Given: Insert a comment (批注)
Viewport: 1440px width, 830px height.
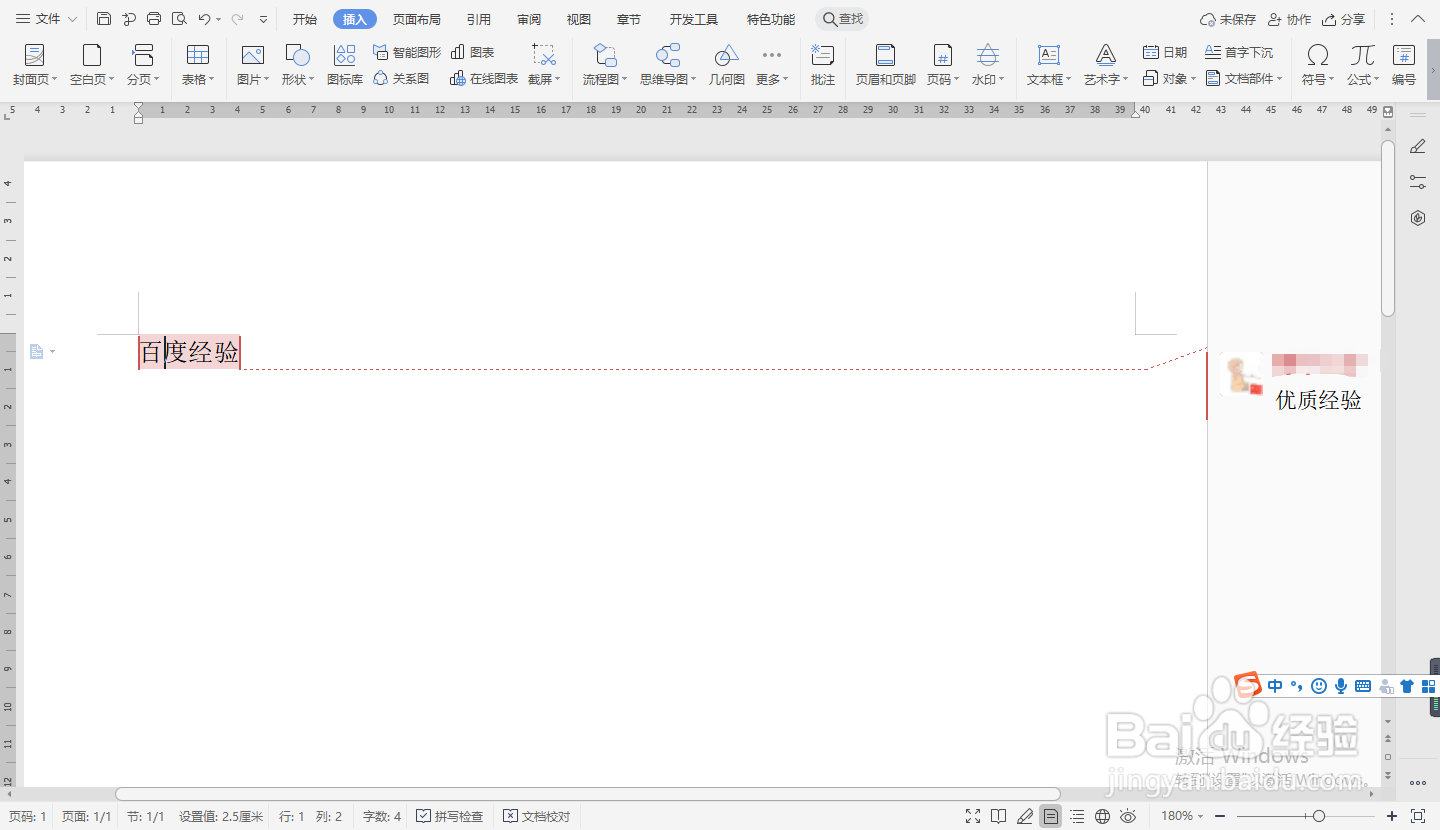Looking at the screenshot, I should [x=823, y=65].
